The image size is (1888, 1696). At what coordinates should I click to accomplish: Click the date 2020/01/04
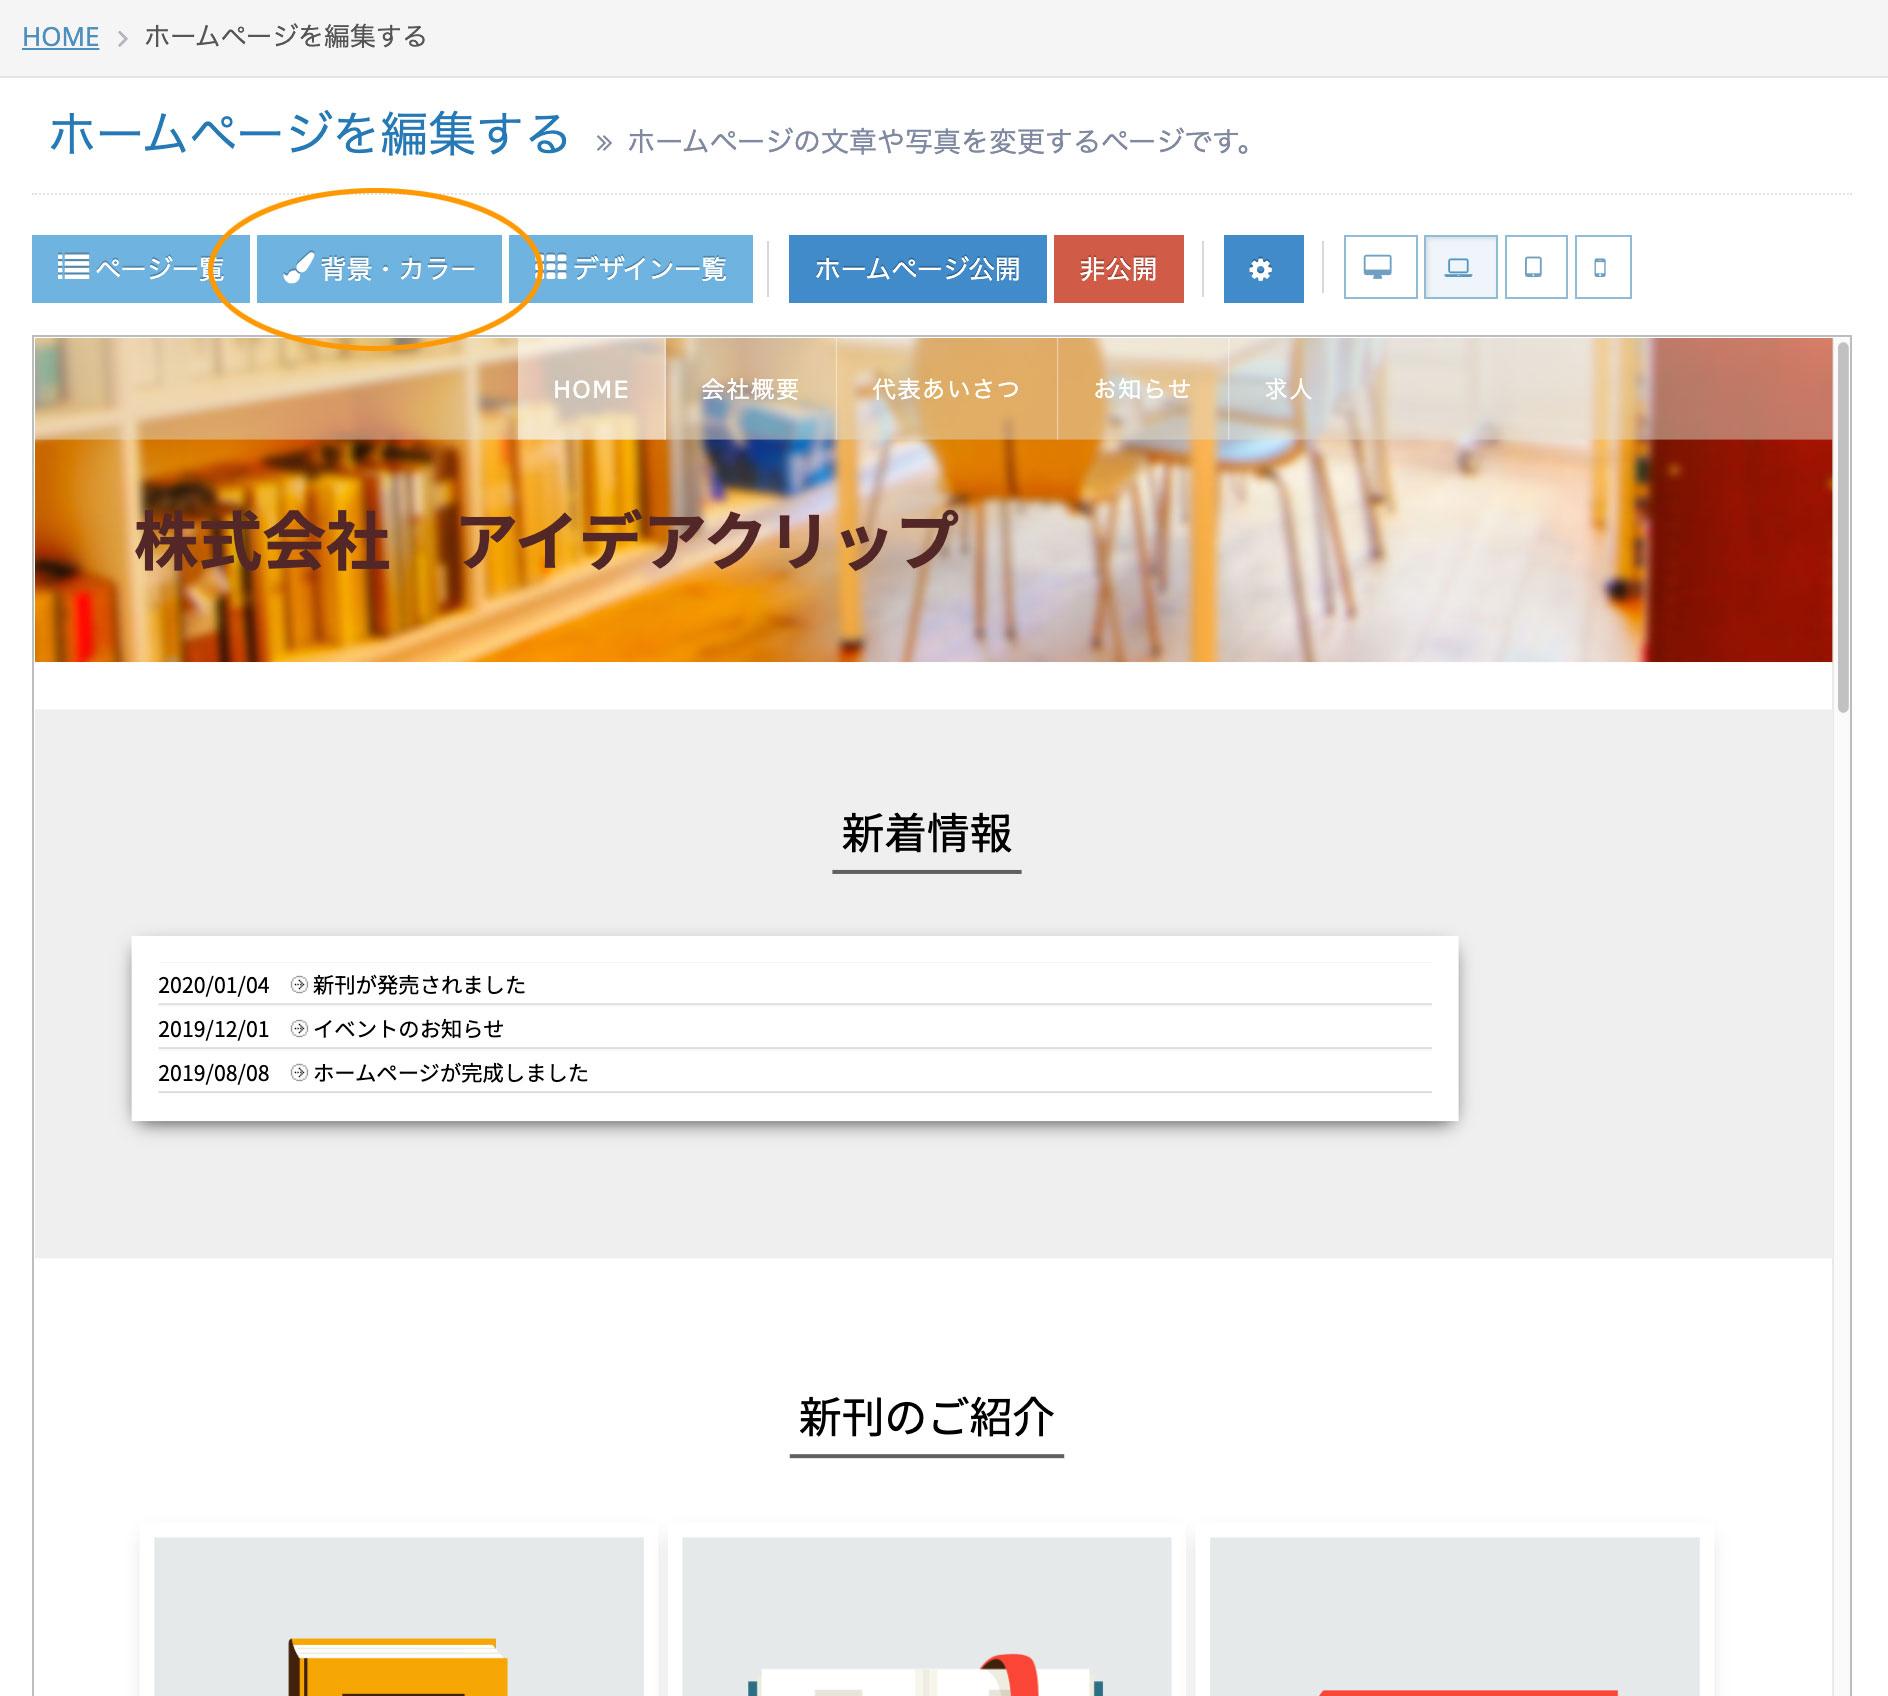coord(214,985)
